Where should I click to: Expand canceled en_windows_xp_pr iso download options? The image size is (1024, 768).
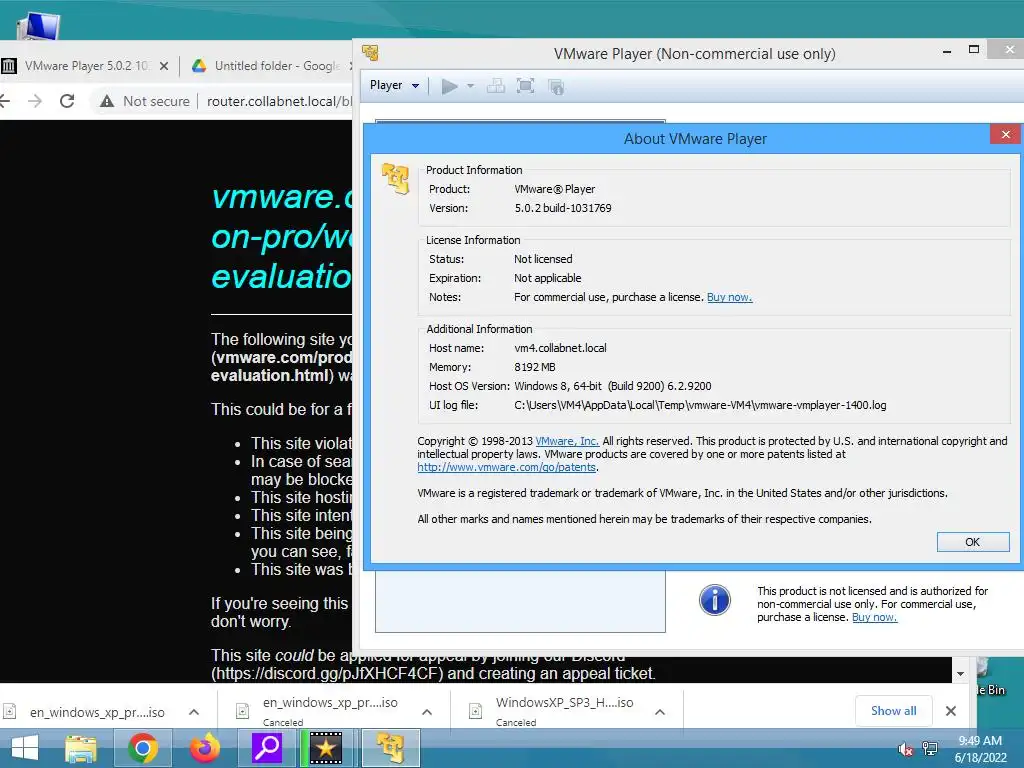427,712
